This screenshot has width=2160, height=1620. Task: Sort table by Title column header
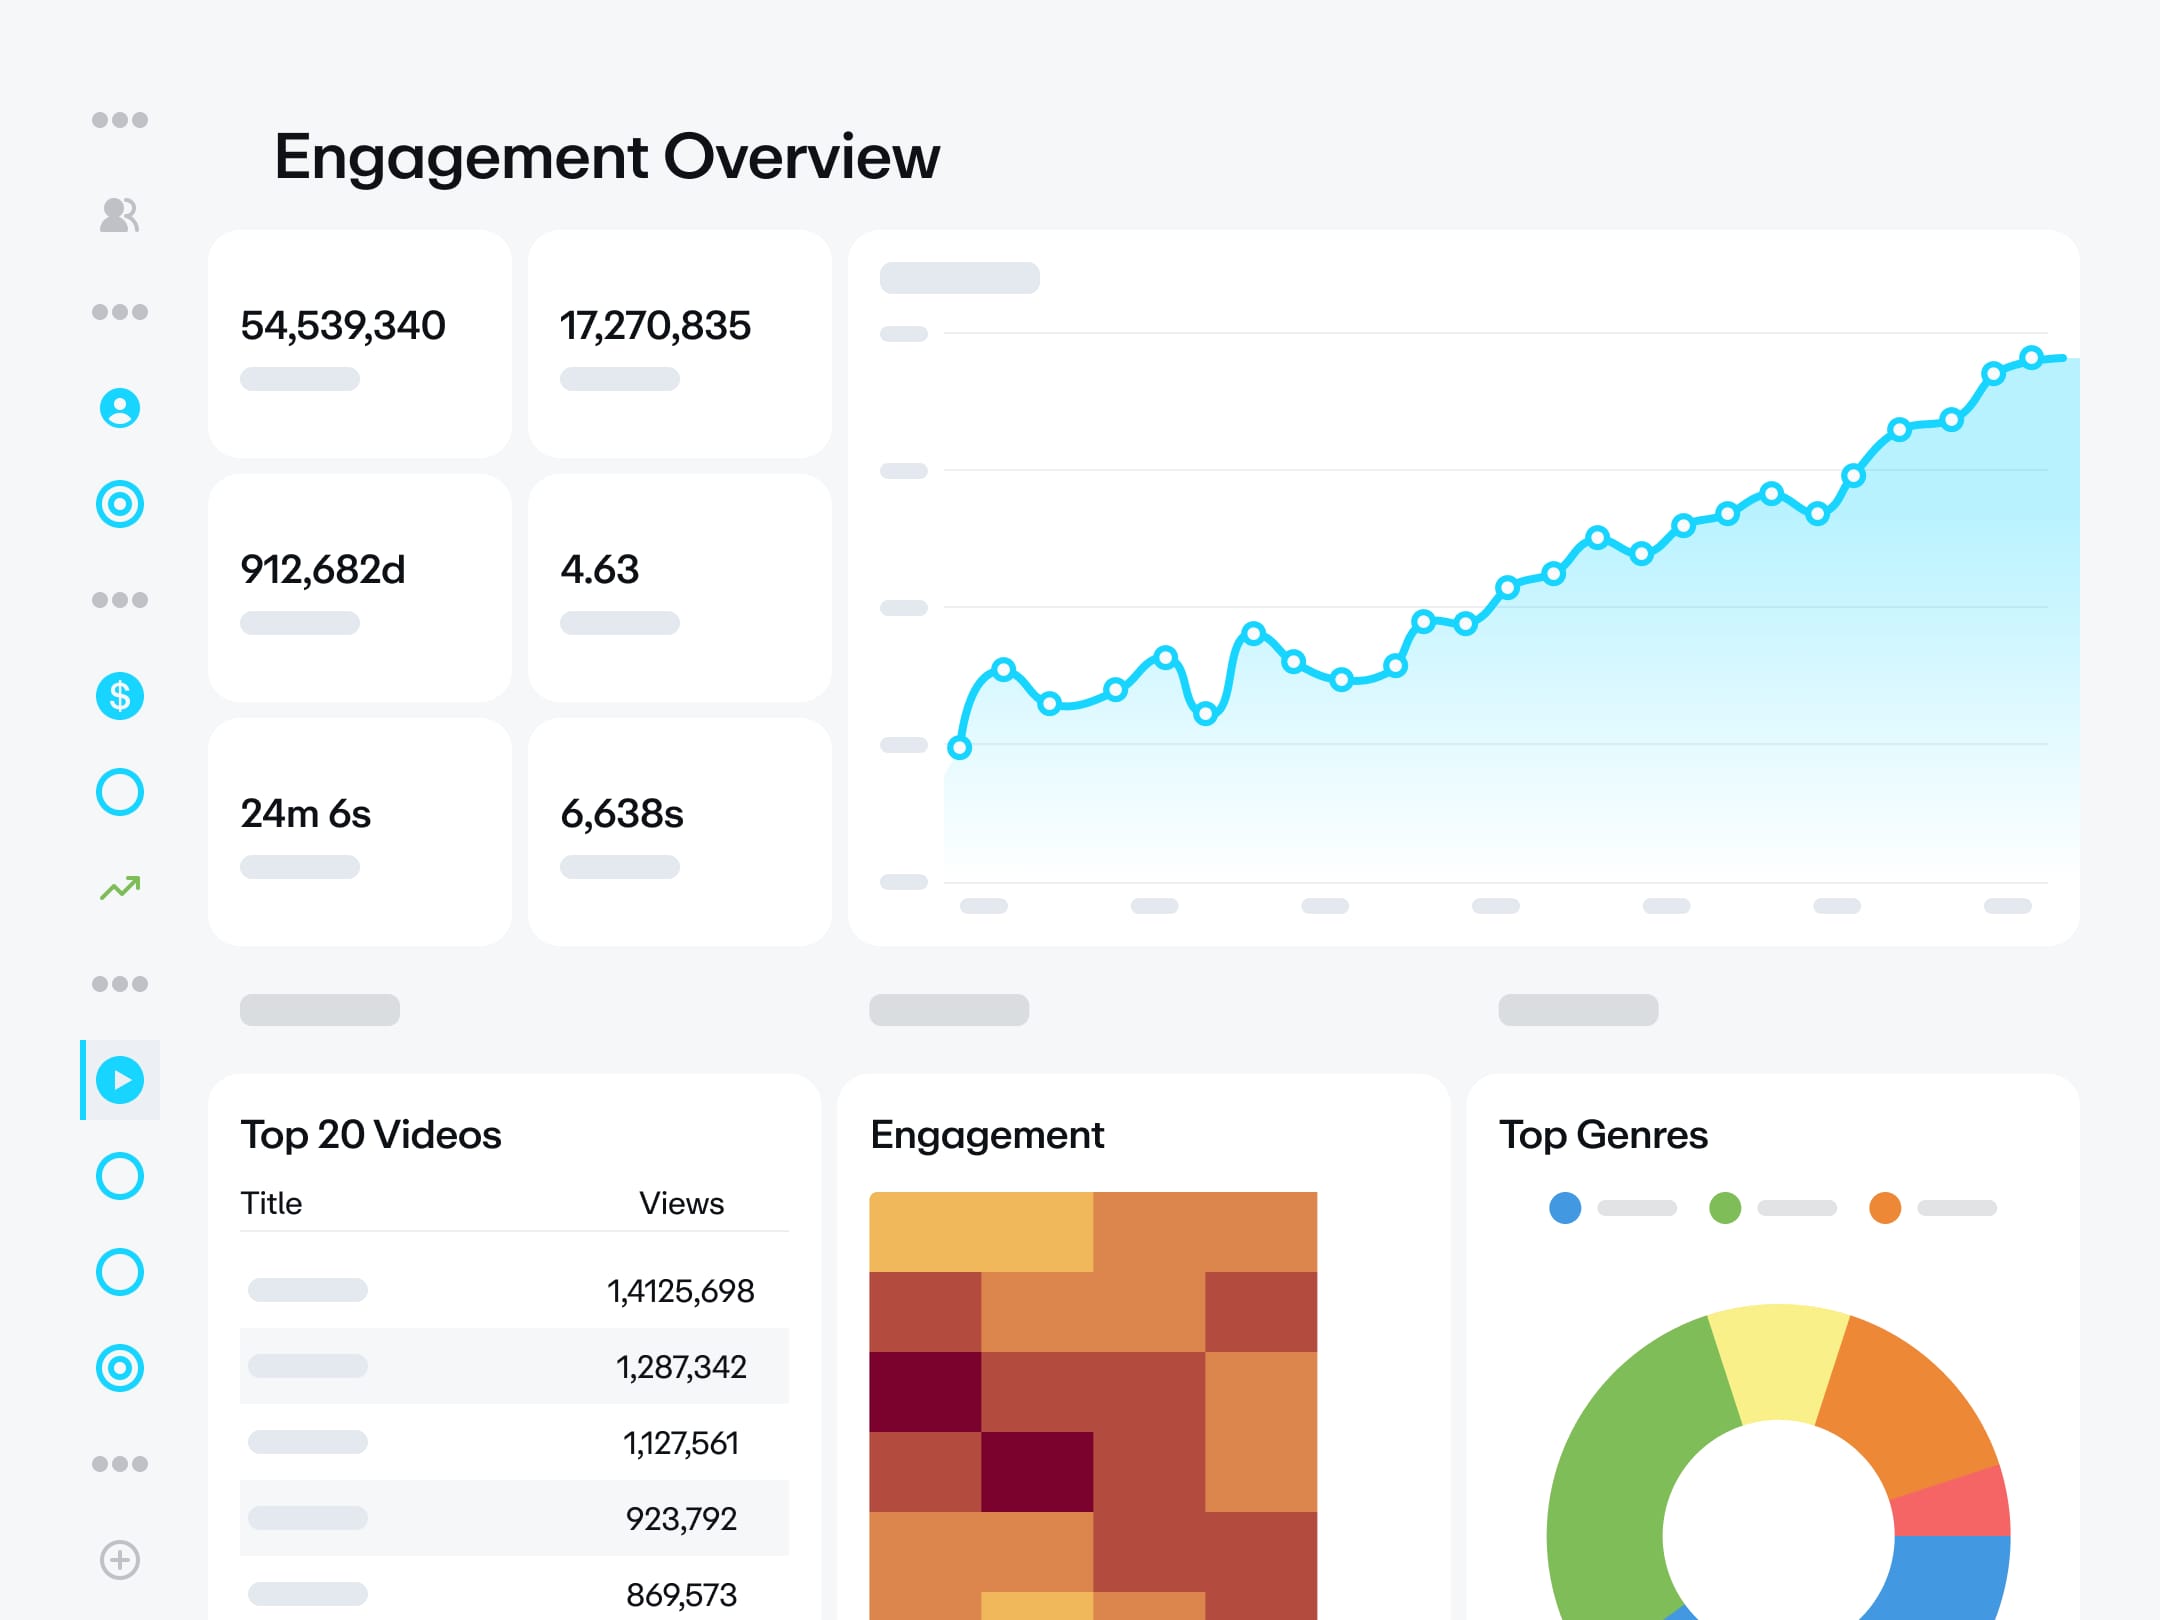pyautogui.click(x=271, y=1203)
